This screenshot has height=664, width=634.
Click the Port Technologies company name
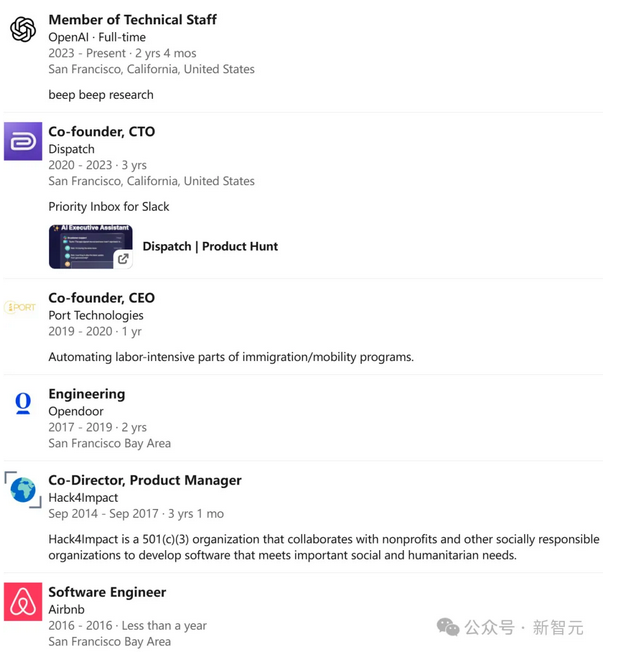tap(96, 315)
